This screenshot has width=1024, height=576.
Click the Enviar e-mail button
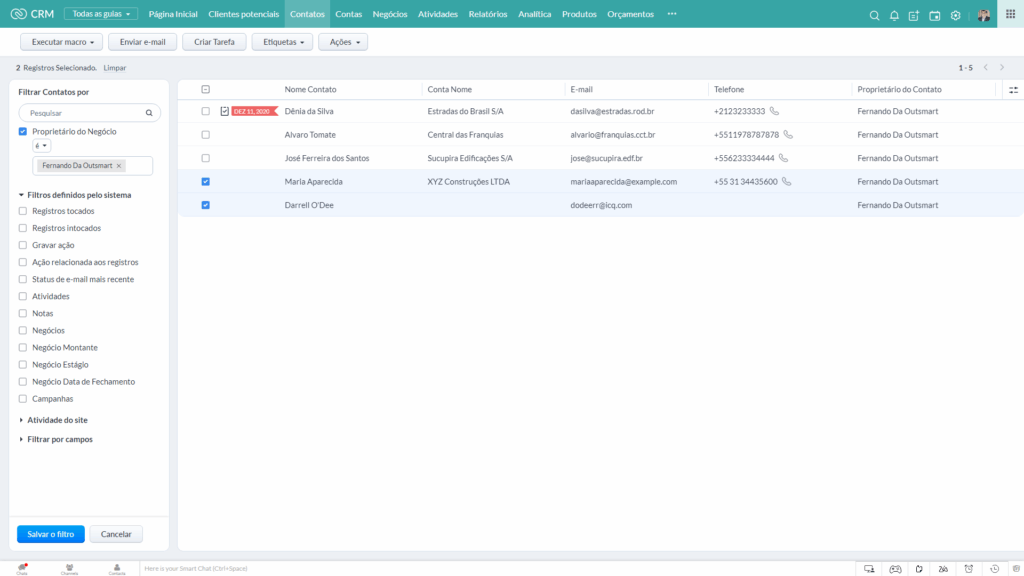[x=142, y=42]
